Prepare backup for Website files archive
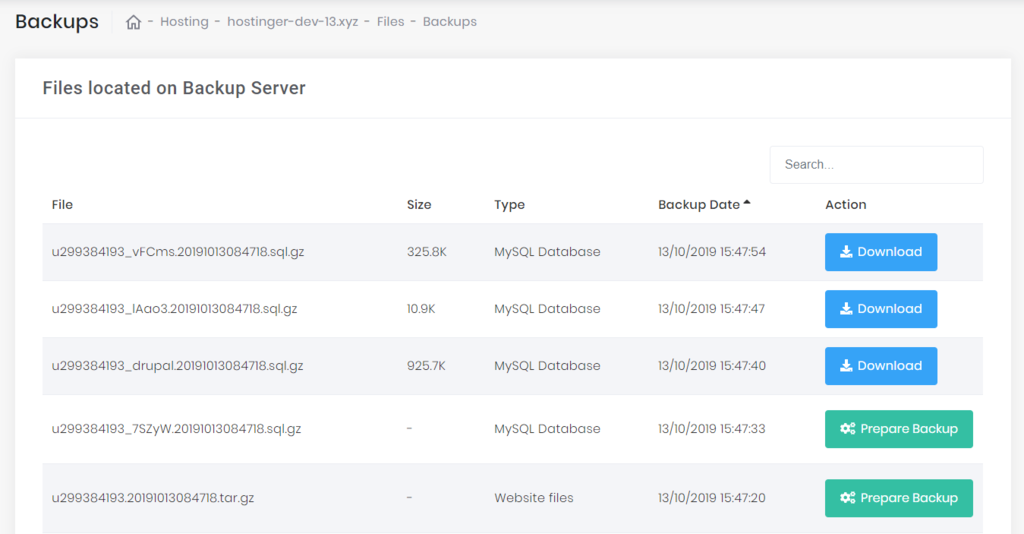The width and height of the screenshot is (1024, 534). coord(898,498)
